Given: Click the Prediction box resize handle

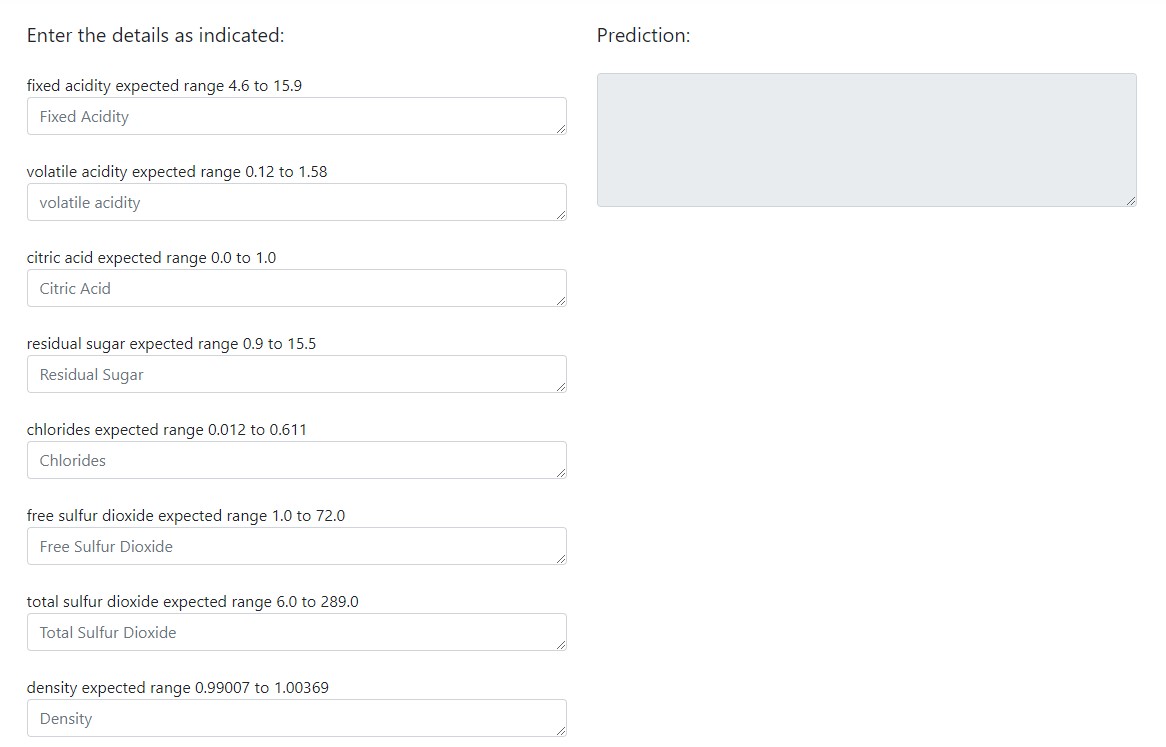Looking at the screenshot, I should (x=1131, y=201).
